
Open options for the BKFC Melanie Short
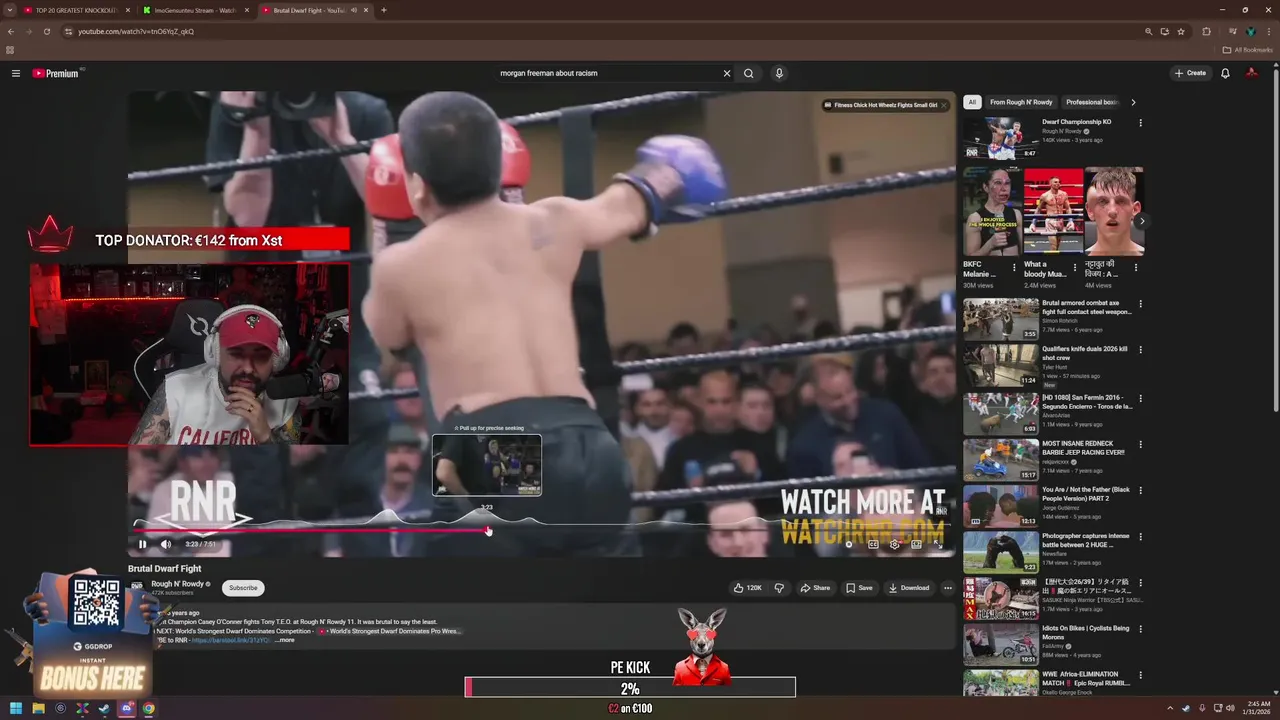(x=1014, y=268)
